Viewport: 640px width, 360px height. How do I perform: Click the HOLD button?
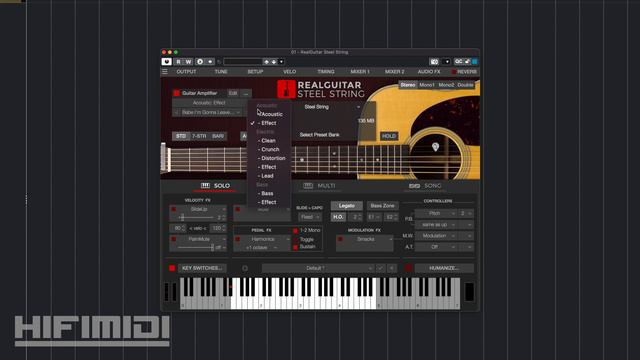tap(389, 136)
